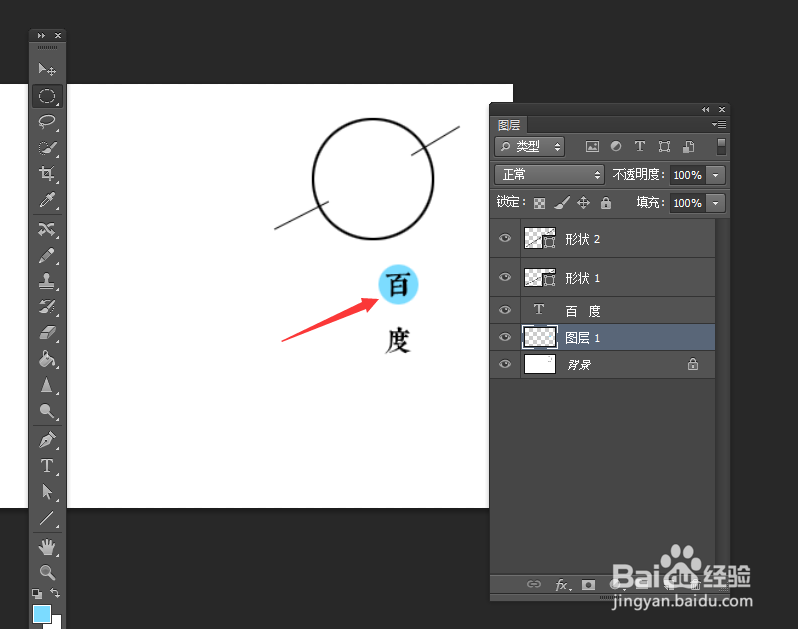Toggle lock position
The width and height of the screenshot is (798, 629).
pos(583,203)
